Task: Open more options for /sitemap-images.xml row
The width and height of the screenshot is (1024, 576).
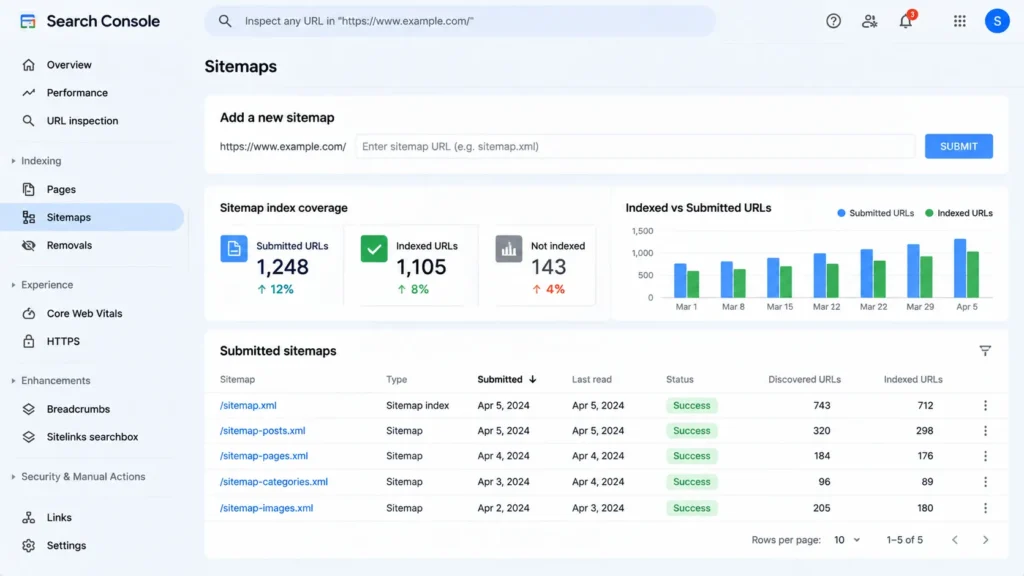Action: coord(985,508)
